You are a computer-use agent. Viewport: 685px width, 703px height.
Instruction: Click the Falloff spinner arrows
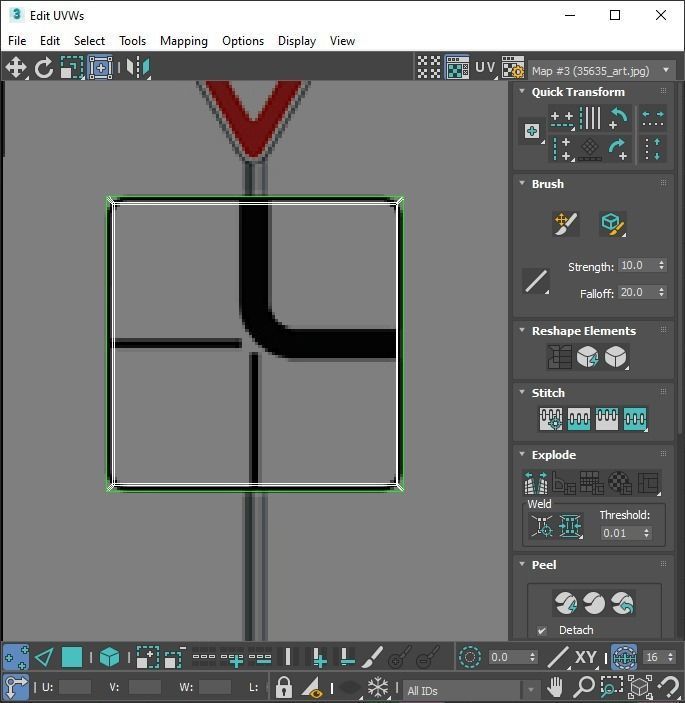pyautogui.click(x=661, y=292)
